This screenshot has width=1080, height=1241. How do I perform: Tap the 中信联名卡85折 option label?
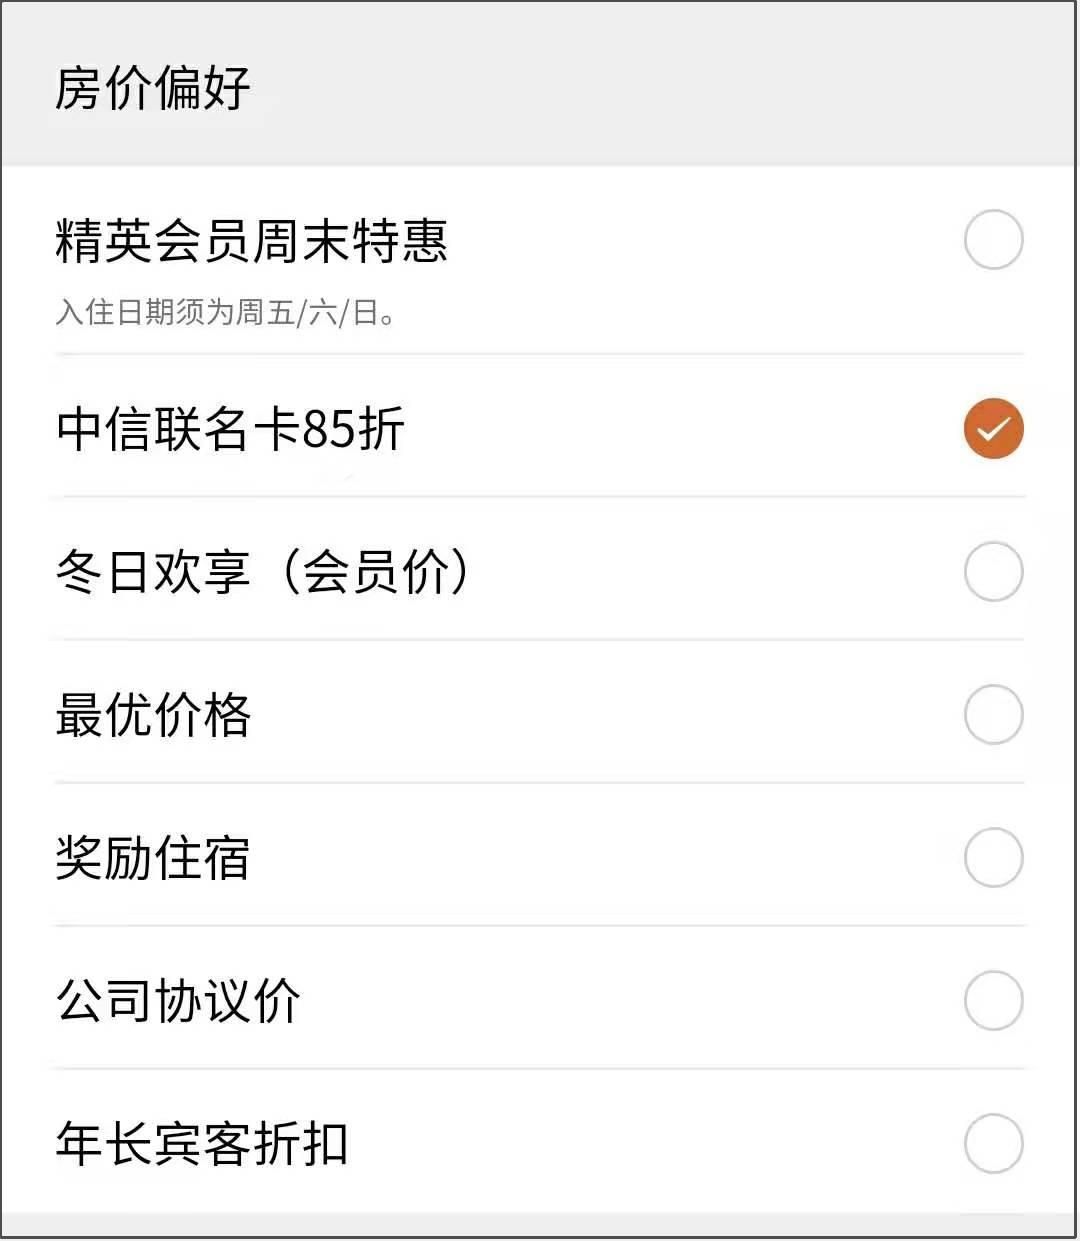click(230, 429)
